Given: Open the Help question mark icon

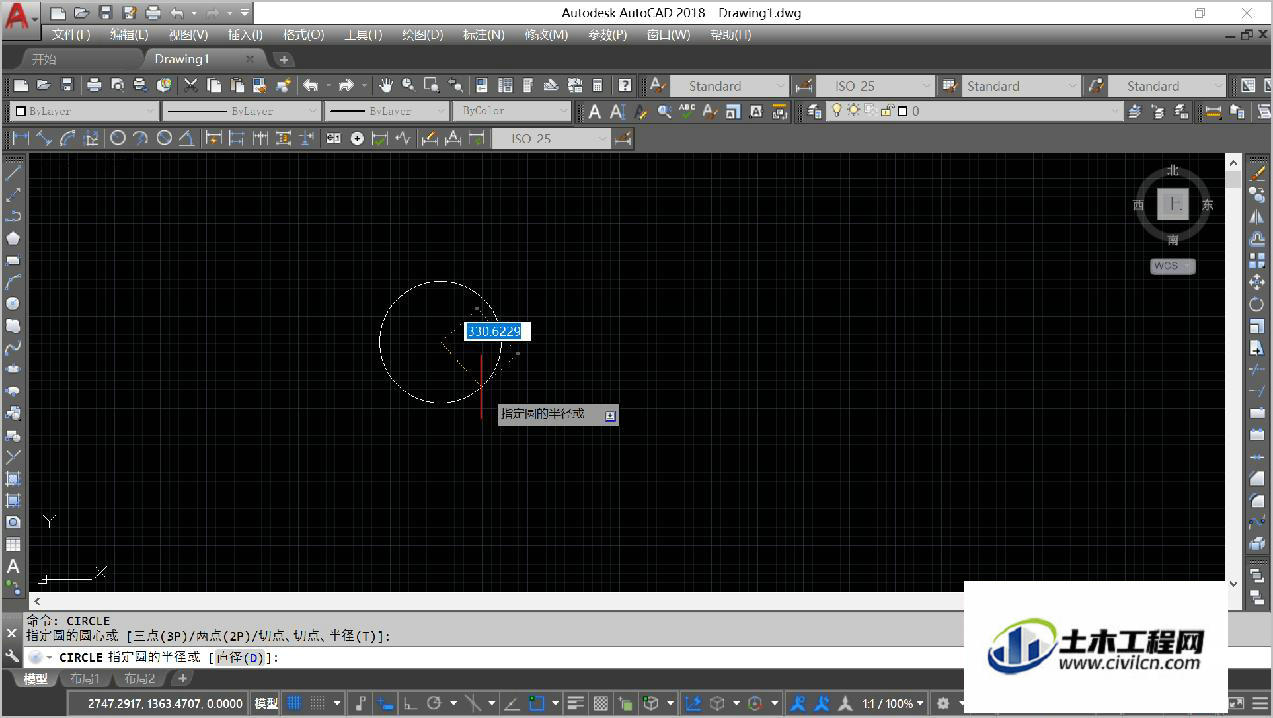Looking at the screenshot, I should click(625, 86).
